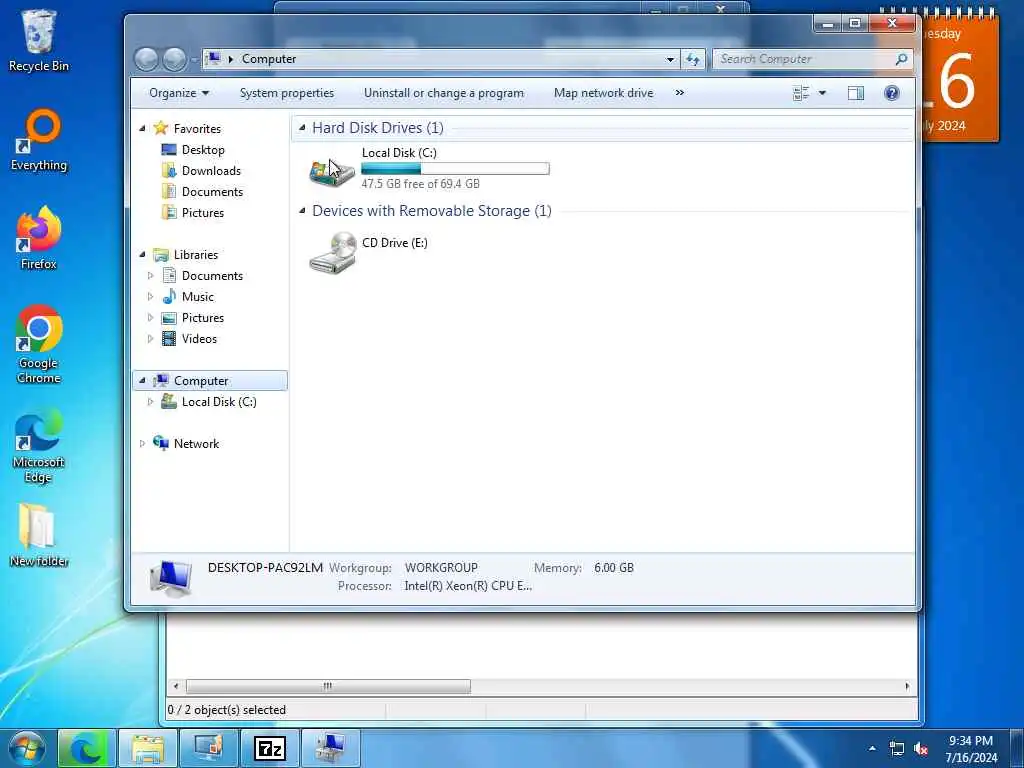Expand the Network tree node

[x=142, y=443]
